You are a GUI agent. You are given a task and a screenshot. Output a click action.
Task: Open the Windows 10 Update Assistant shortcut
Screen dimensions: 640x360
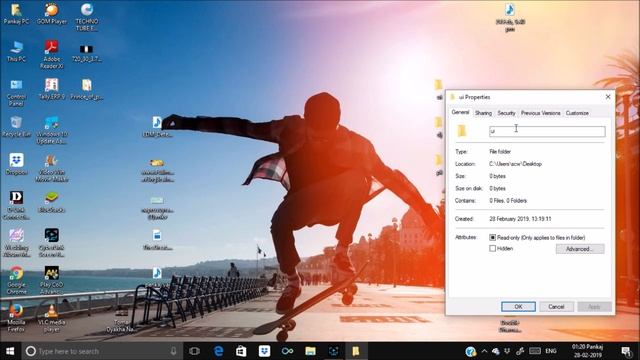51,130
